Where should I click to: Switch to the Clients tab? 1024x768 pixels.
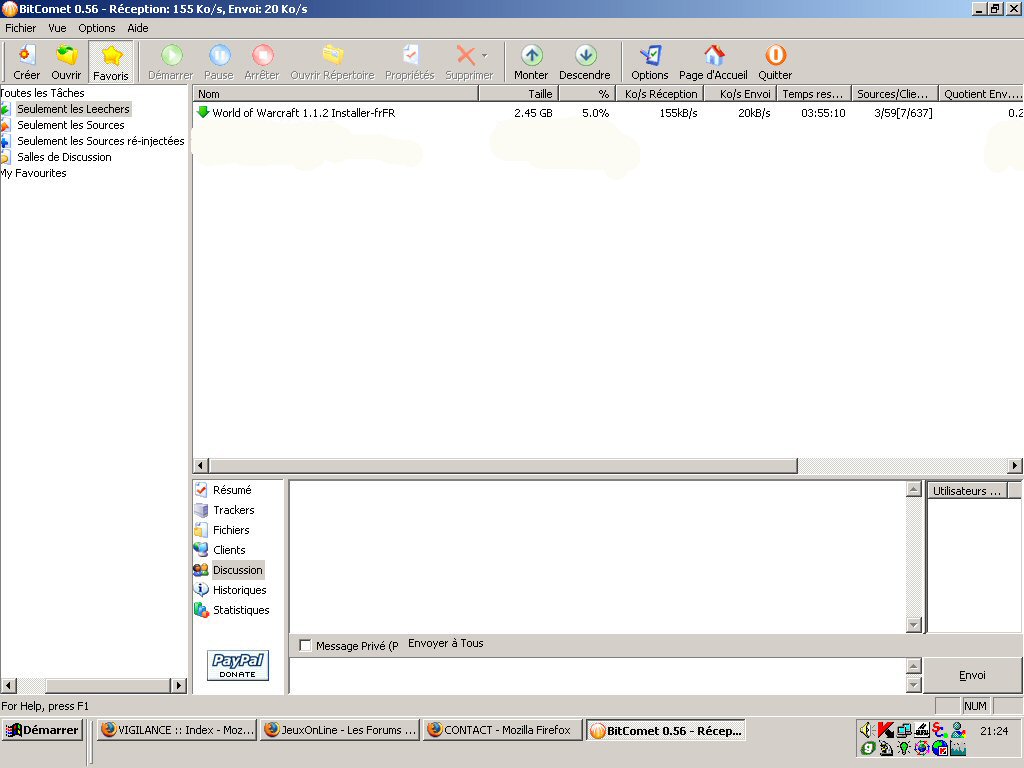pyautogui.click(x=229, y=550)
